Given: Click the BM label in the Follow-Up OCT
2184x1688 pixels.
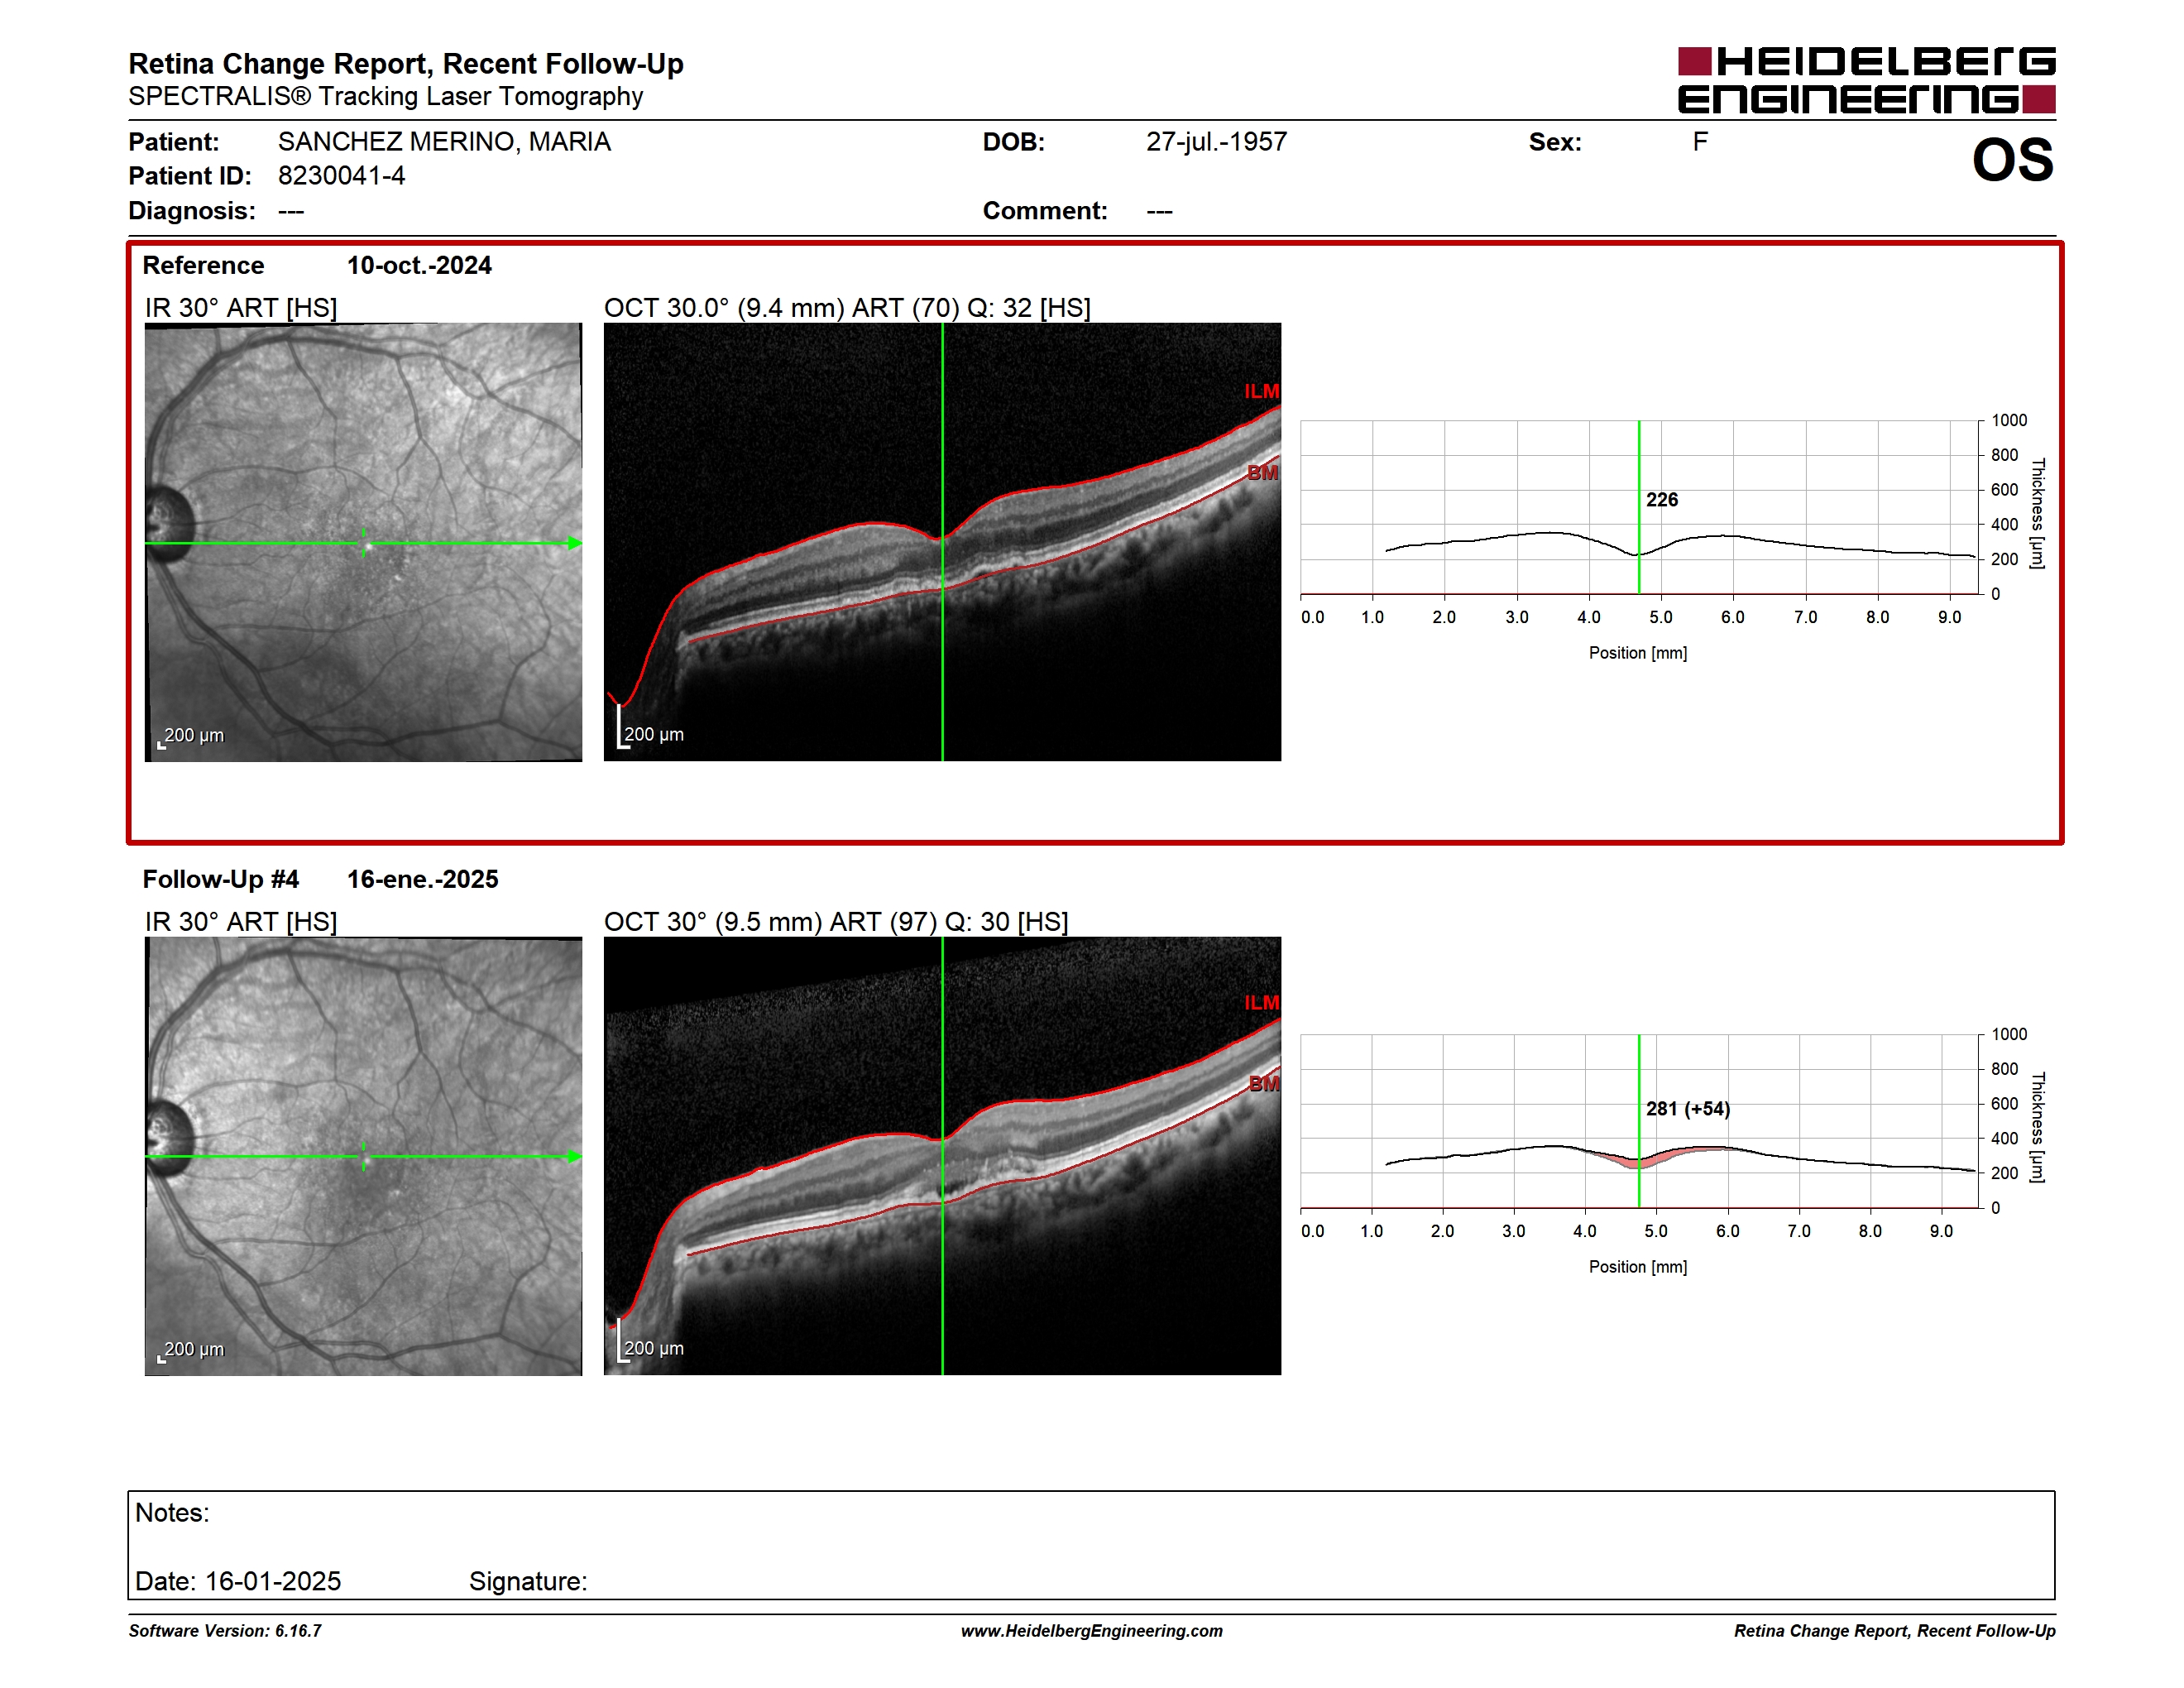Looking at the screenshot, I should (1264, 1083).
